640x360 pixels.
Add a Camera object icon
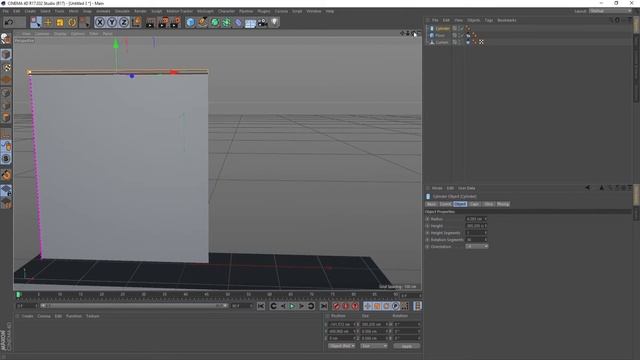[x=262, y=22]
